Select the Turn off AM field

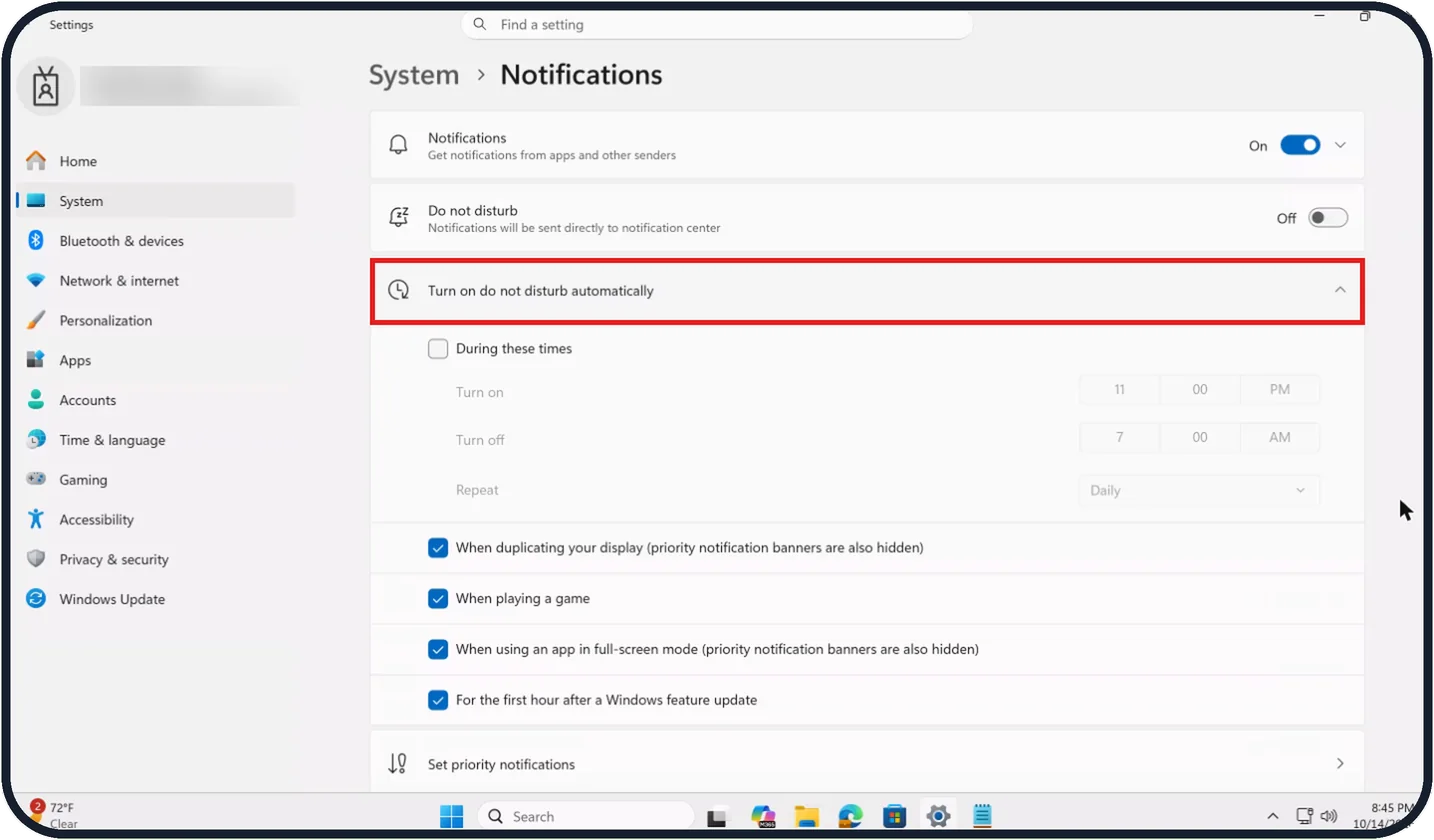(x=1280, y=437)
